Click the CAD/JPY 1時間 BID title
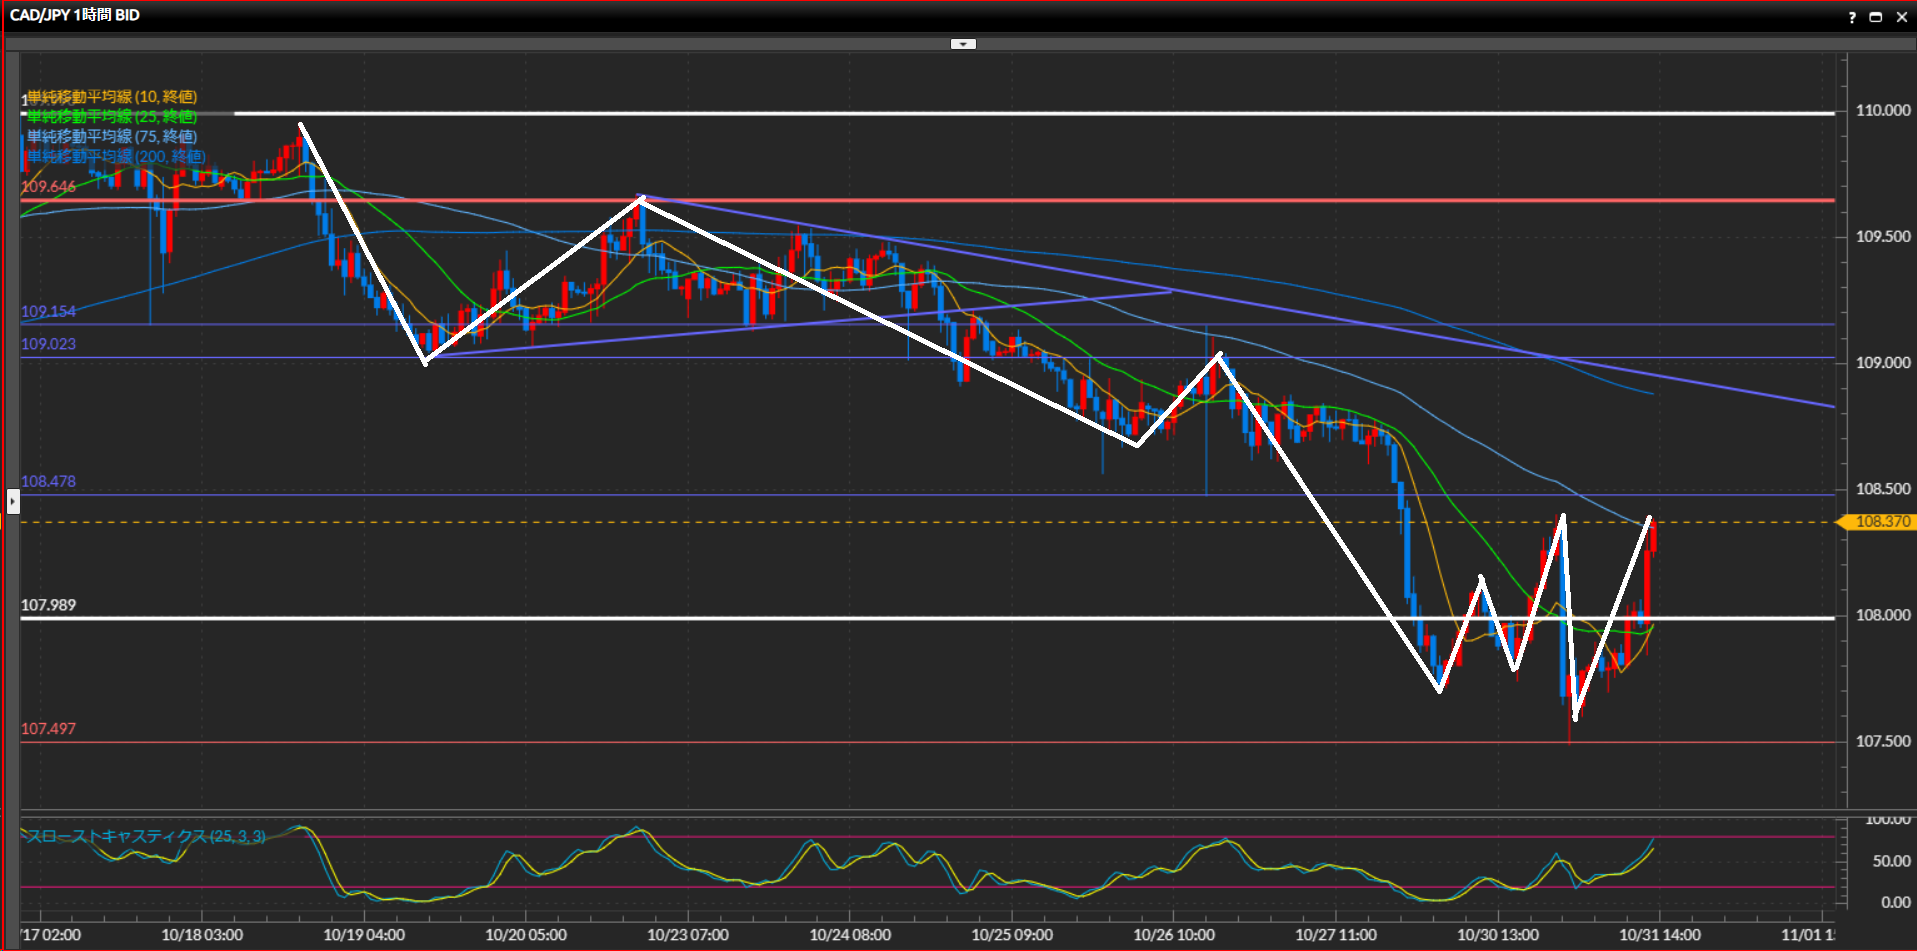 click(x=75, y=15)
